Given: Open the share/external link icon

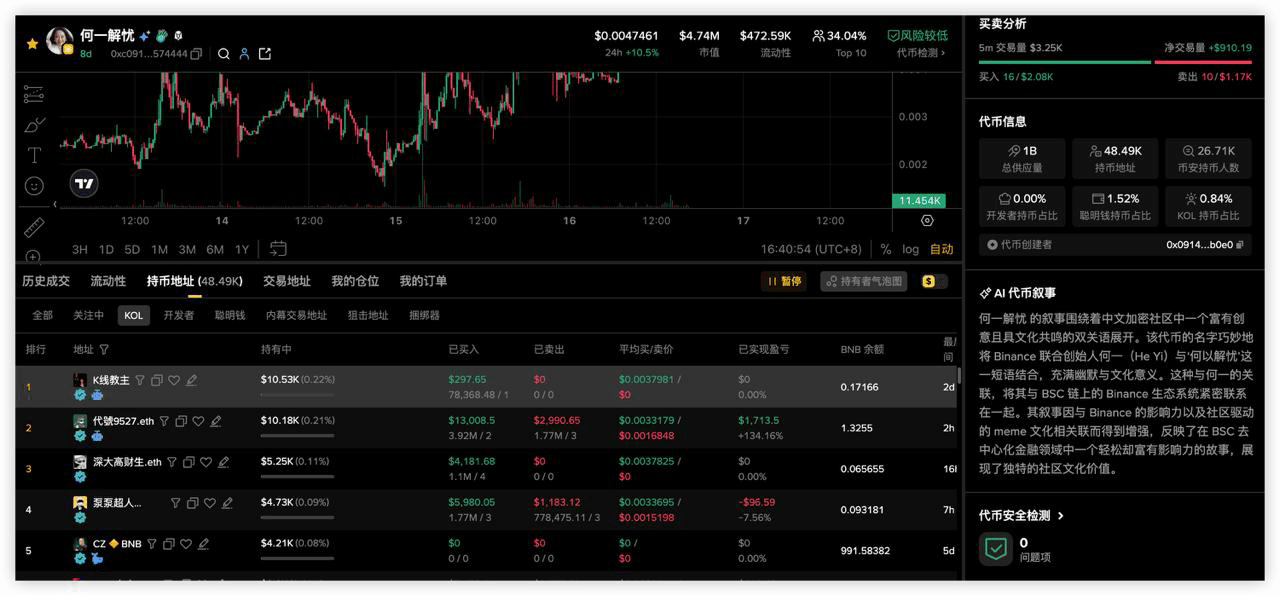Looking at the screenshot, I should coord(265,54).
